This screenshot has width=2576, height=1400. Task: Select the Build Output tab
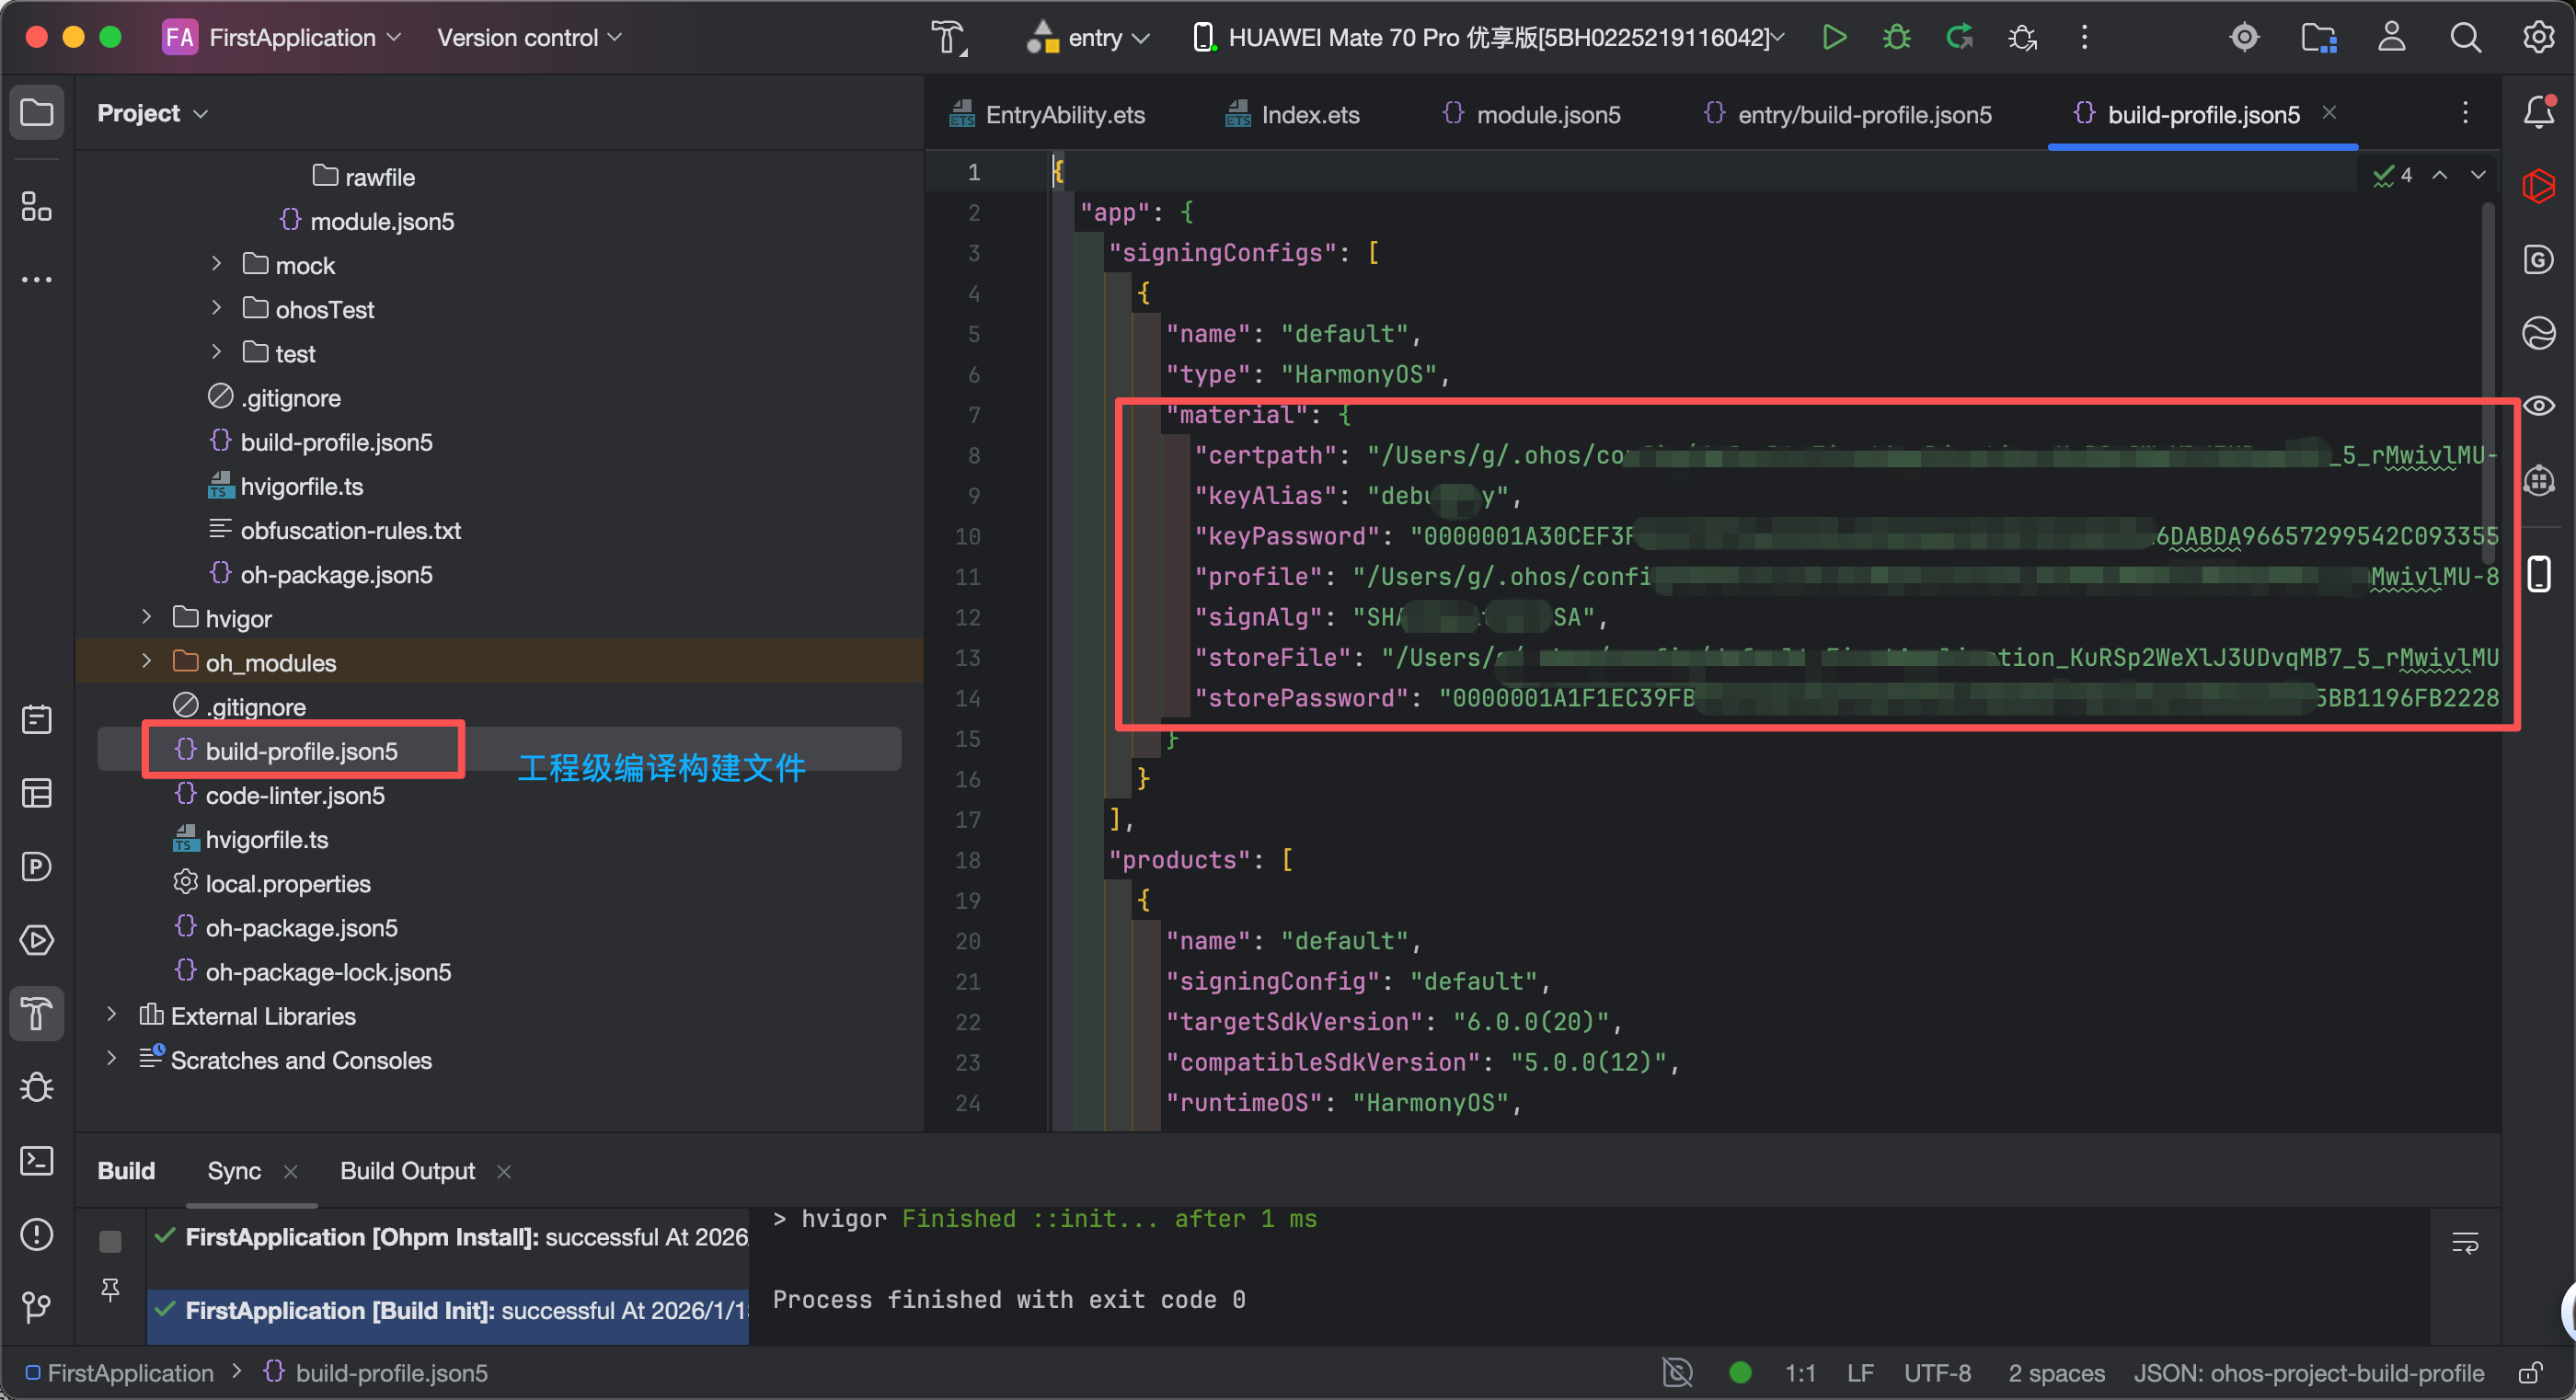coord(407,1171)
